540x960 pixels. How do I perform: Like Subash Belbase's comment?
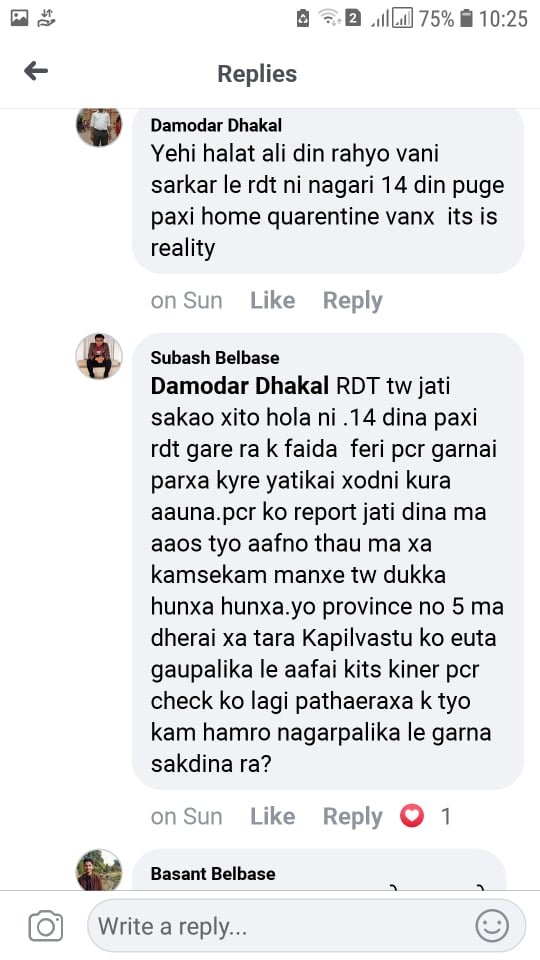272,816
